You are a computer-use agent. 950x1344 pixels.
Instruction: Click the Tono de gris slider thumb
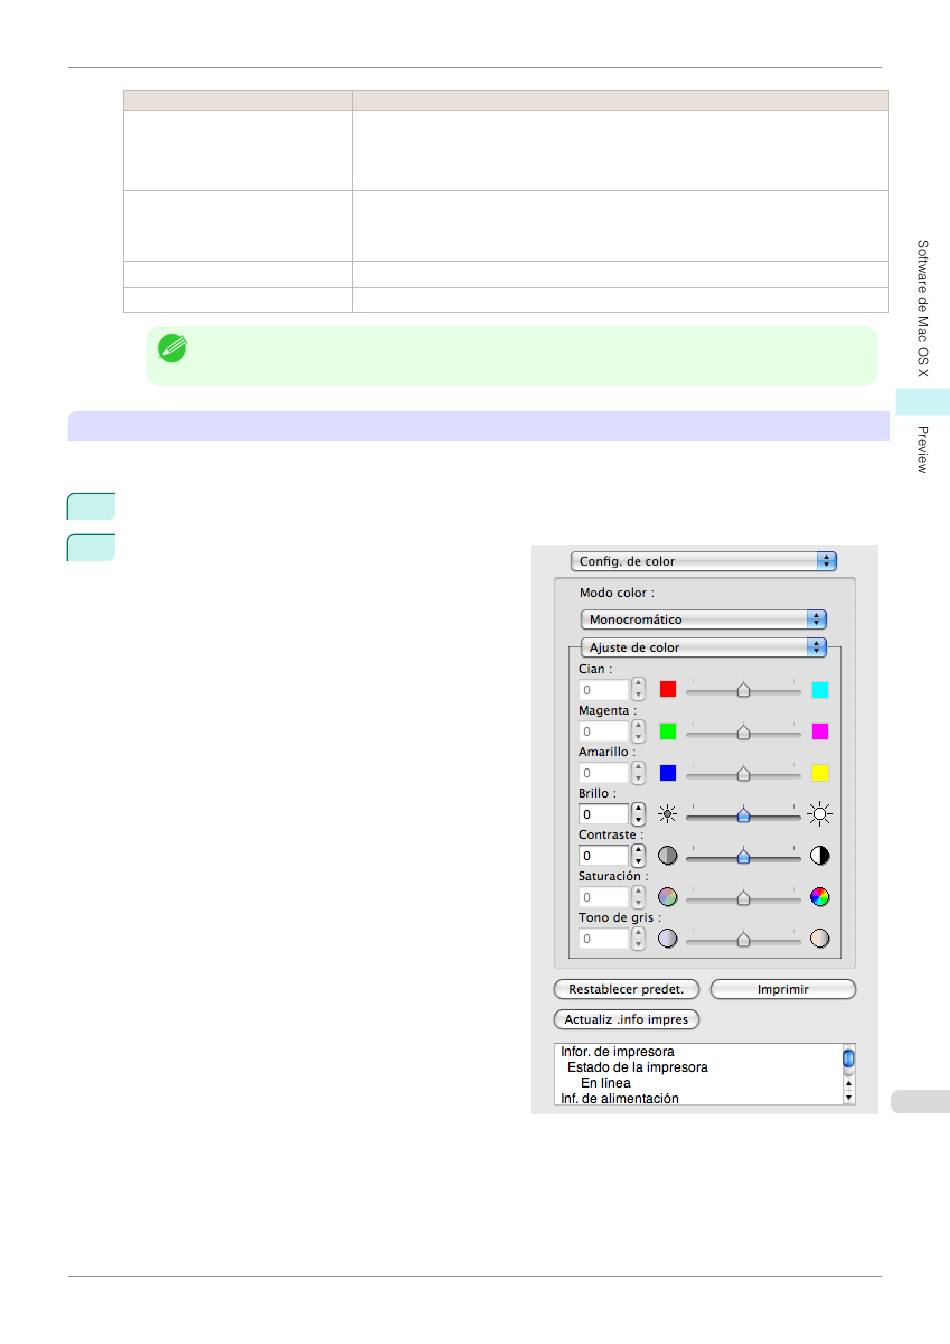coord(743,939)
